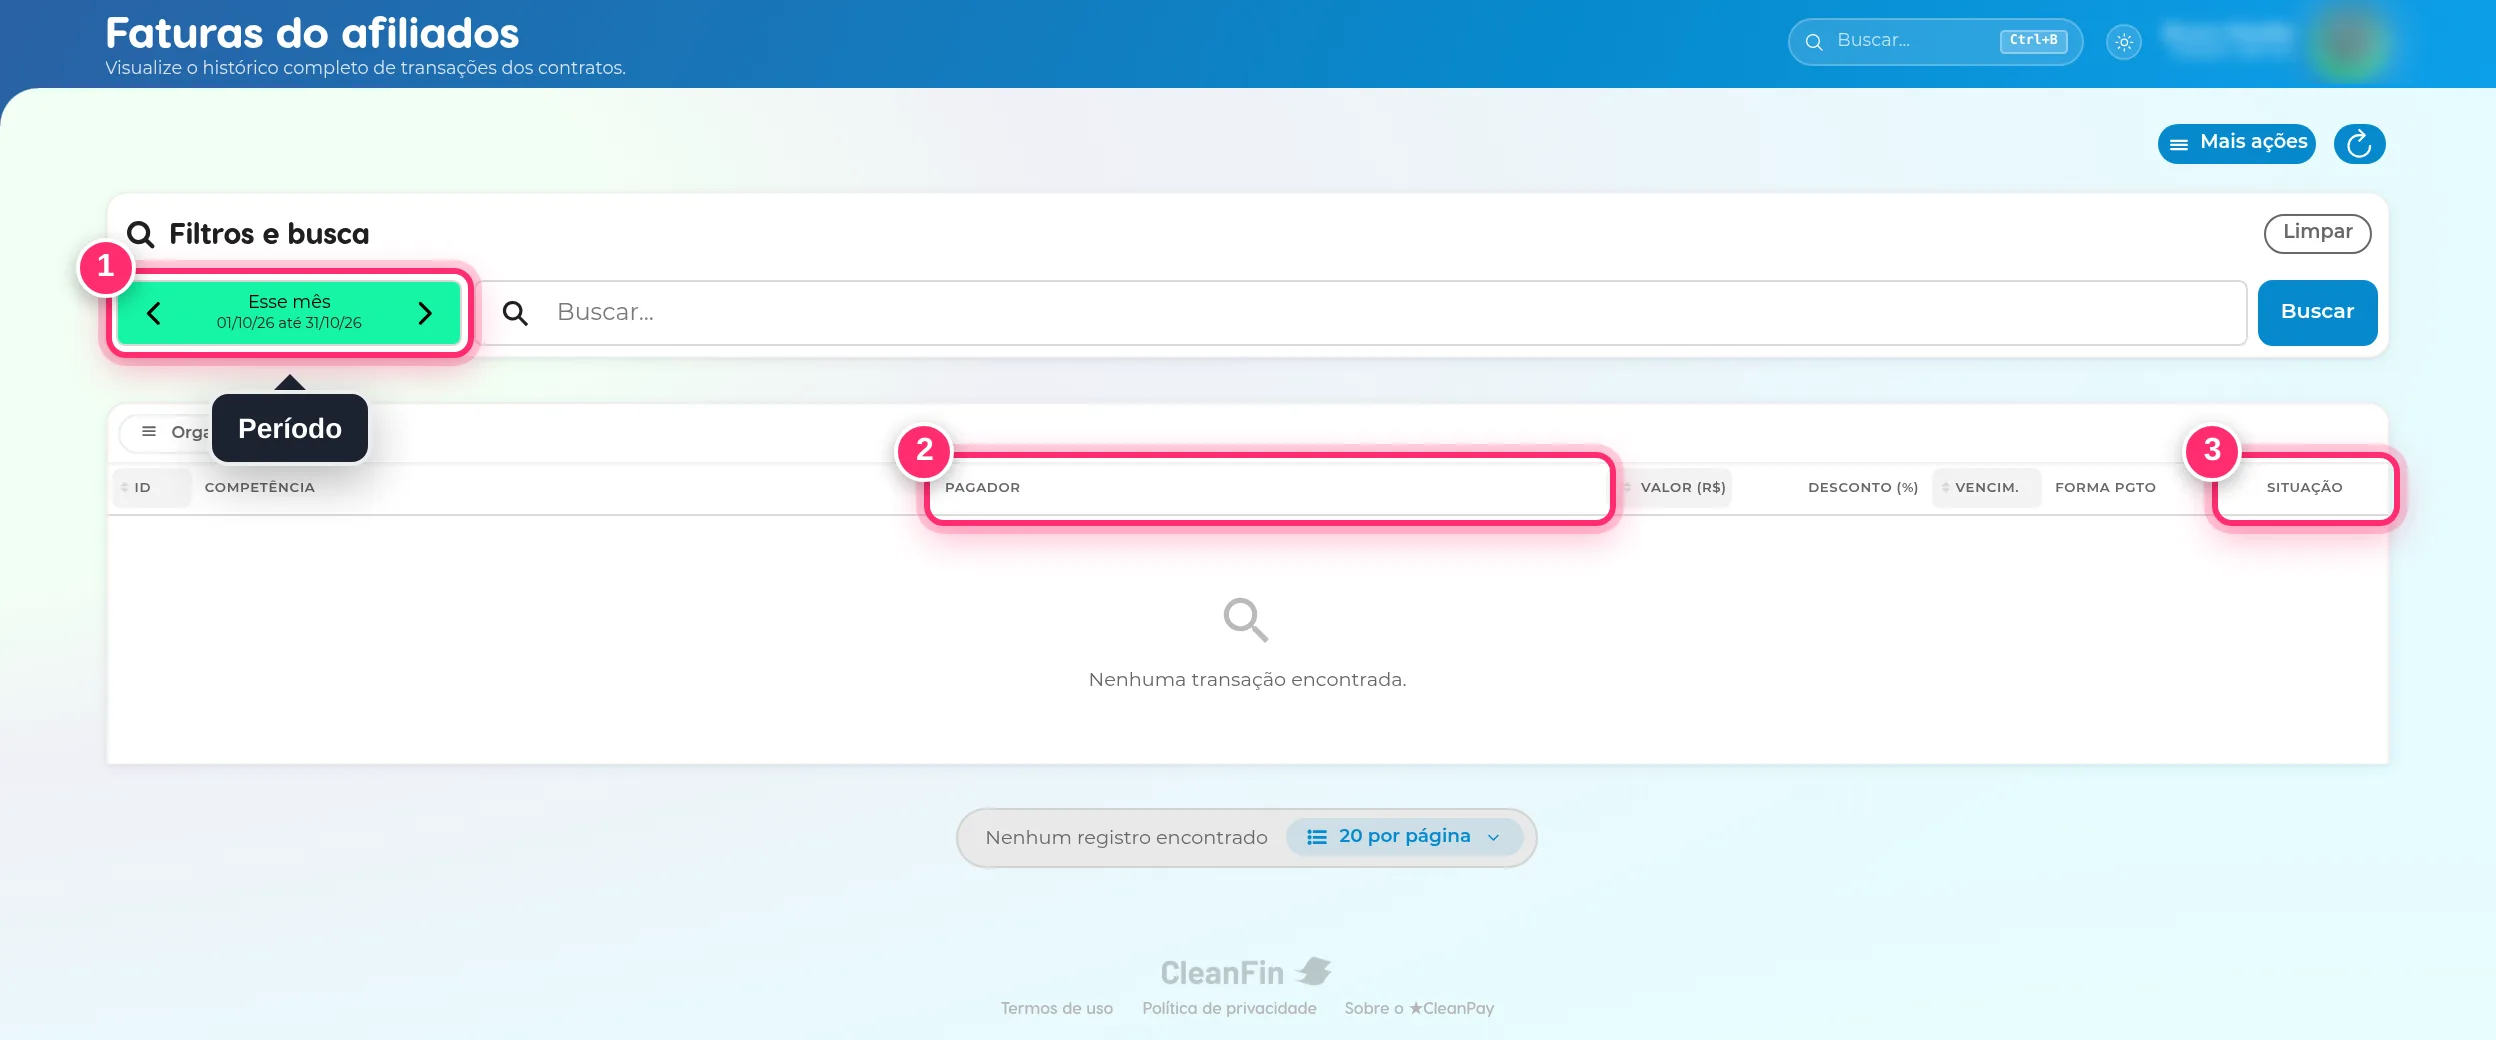Click the refresh circular arrow button
This screenshot has height=1040, width=2496.
coord(2359,144)
